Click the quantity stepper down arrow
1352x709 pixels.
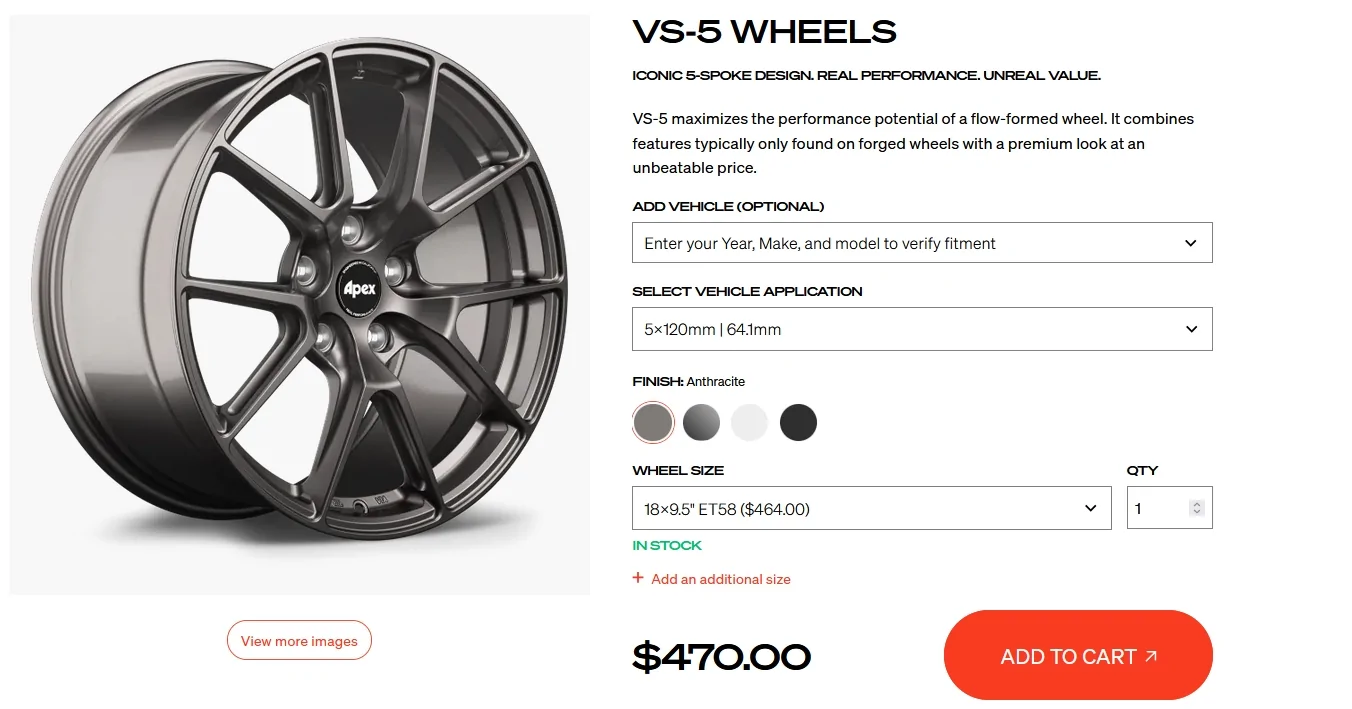(1197, 512)
